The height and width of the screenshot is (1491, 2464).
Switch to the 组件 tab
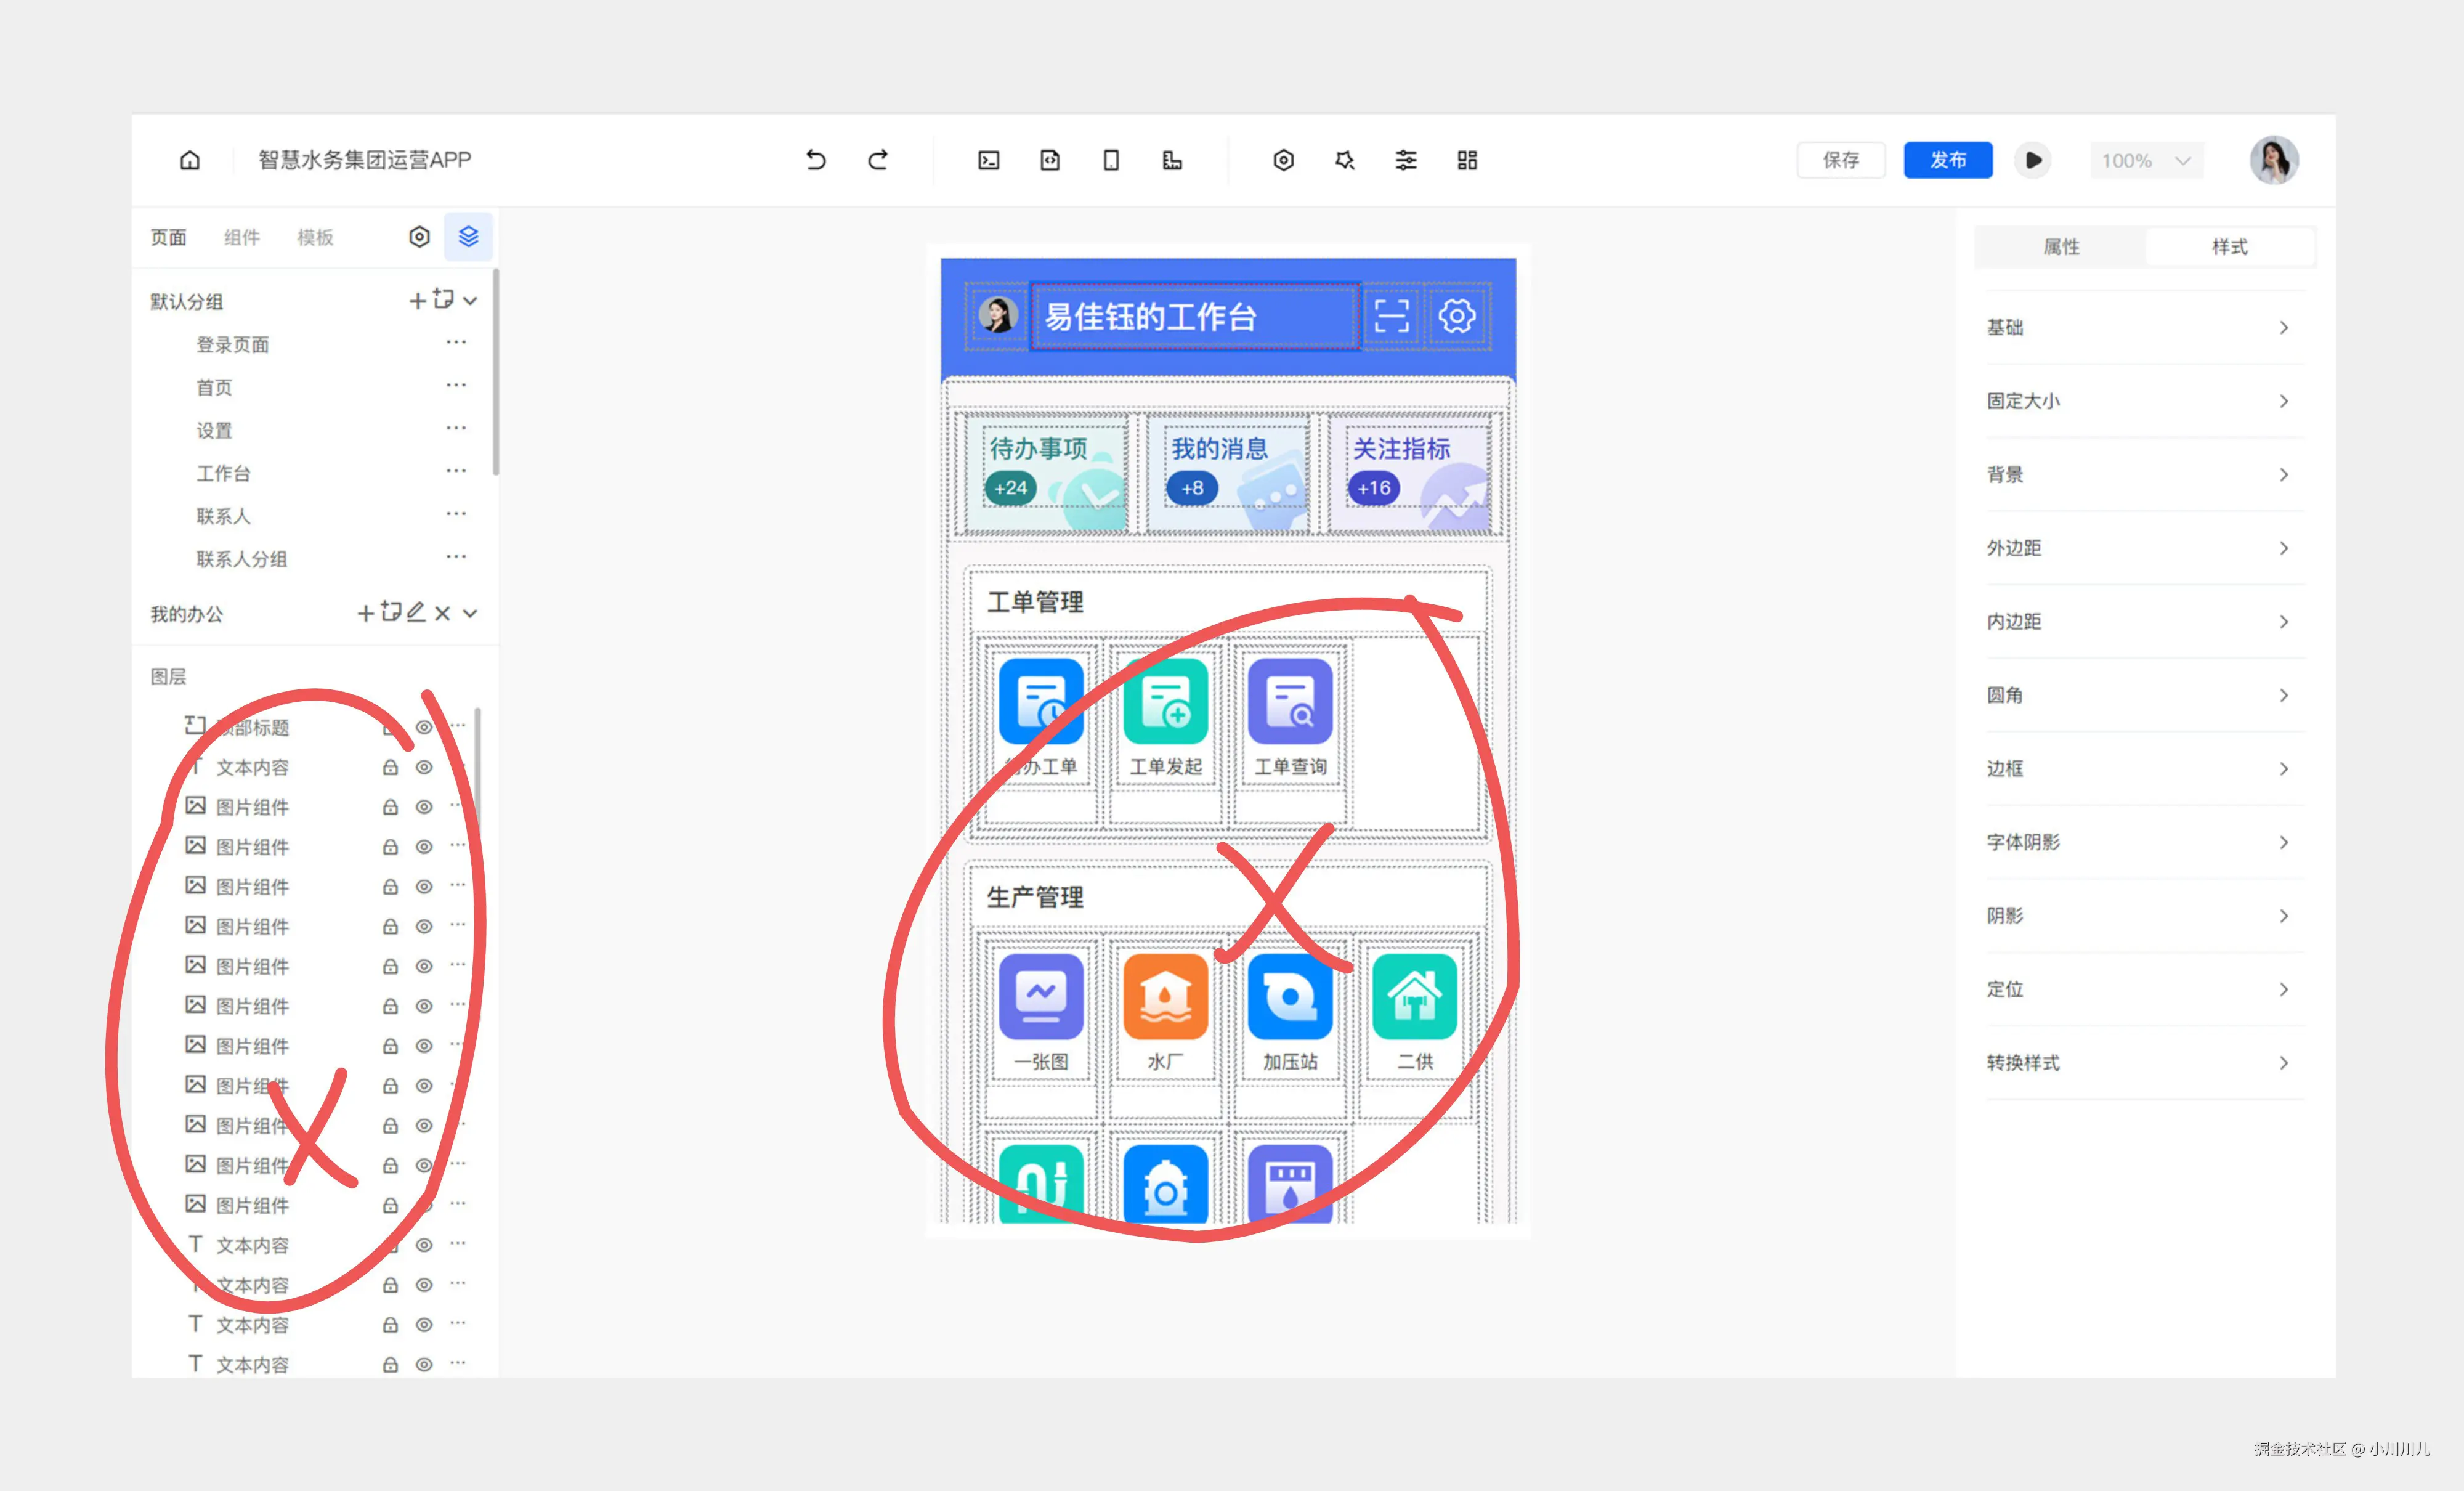pos(241,237)
